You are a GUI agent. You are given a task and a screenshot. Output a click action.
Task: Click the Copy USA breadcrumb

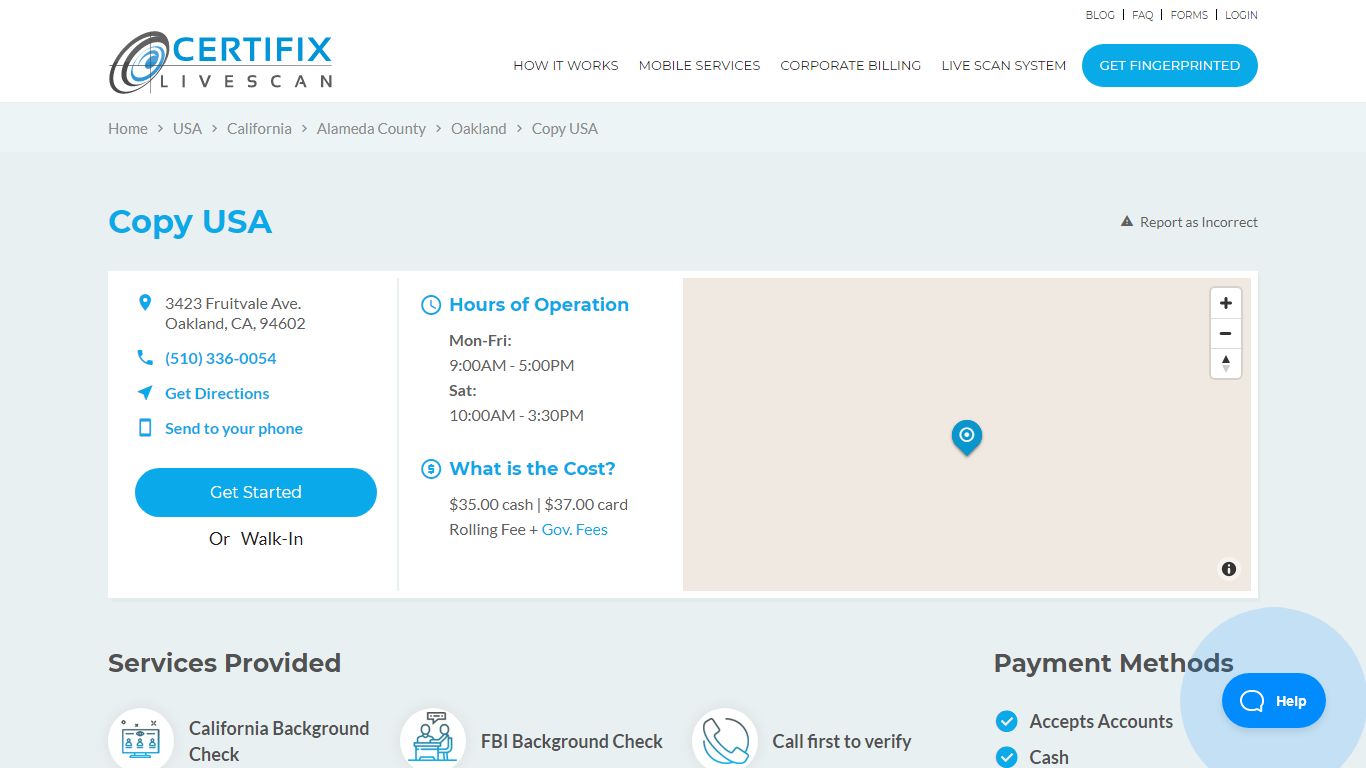565,128
